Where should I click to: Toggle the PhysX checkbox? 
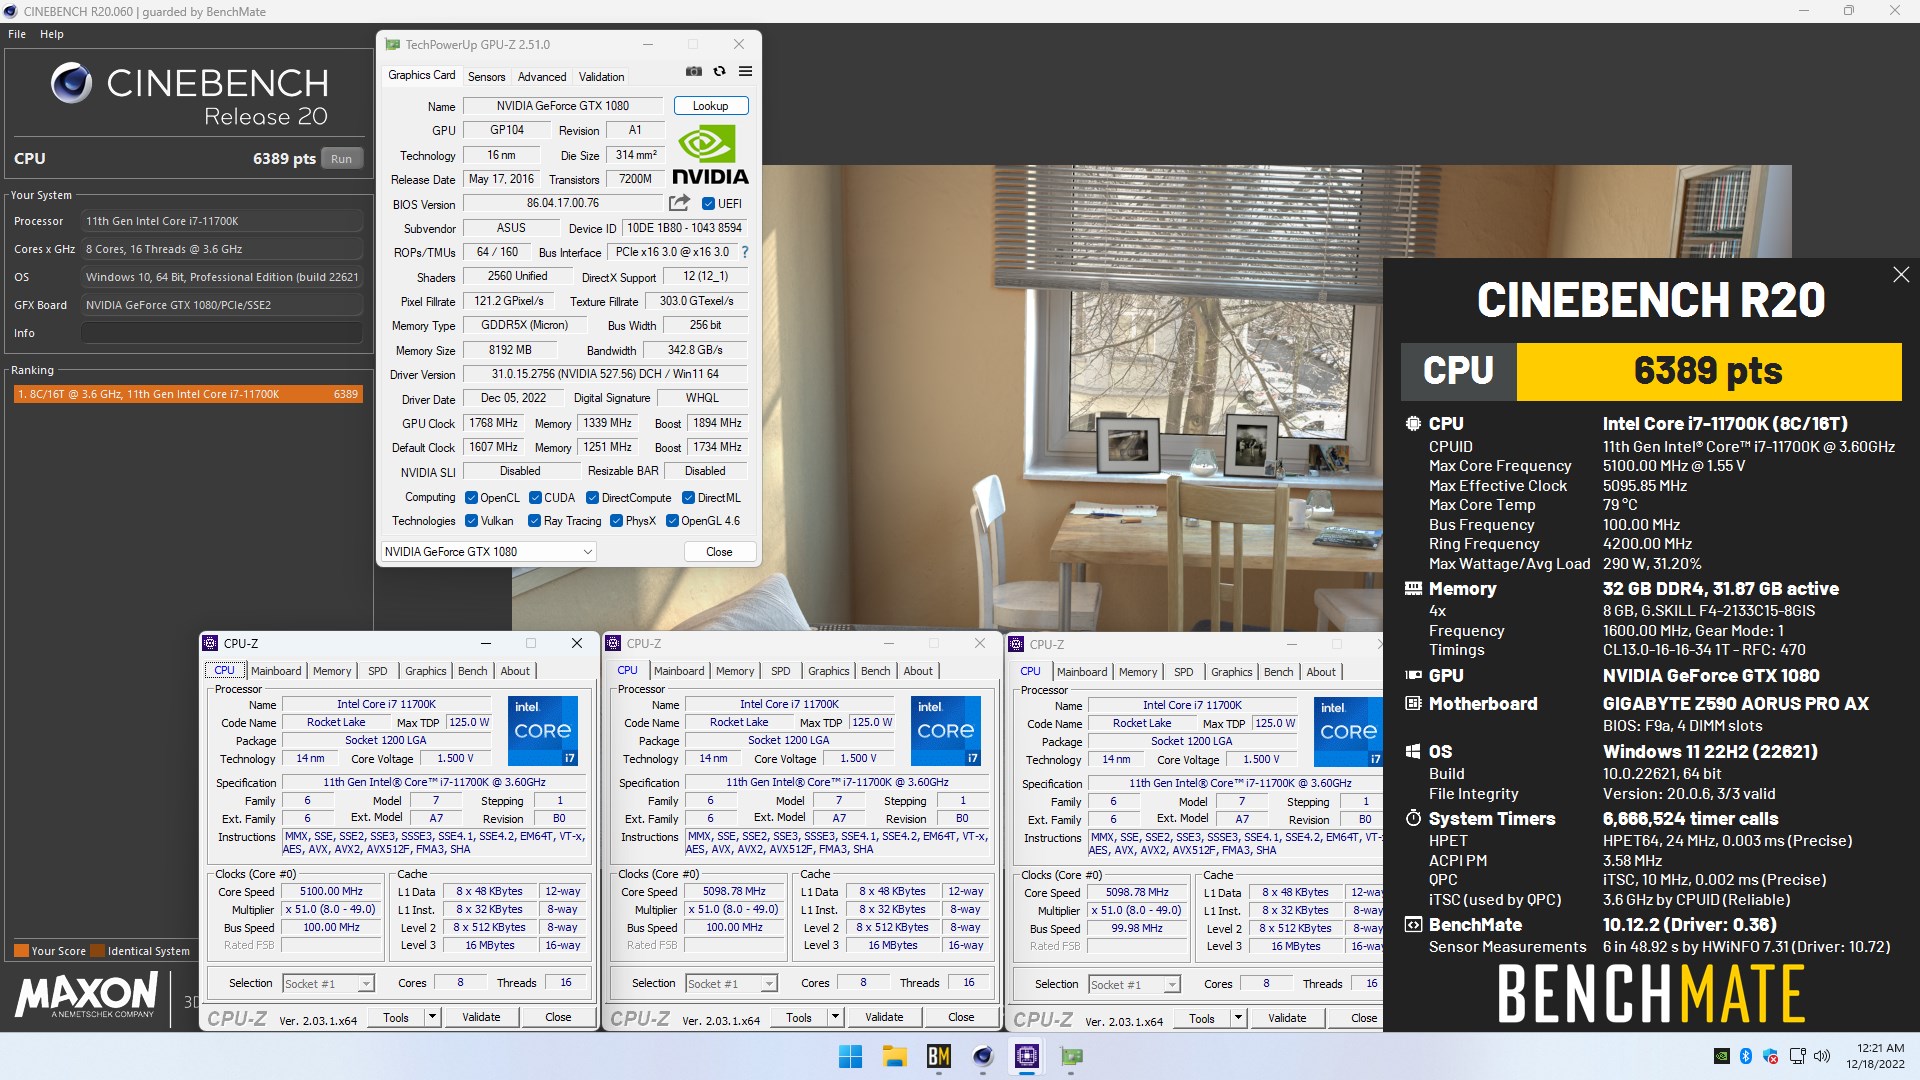click(x=616, y=521)
